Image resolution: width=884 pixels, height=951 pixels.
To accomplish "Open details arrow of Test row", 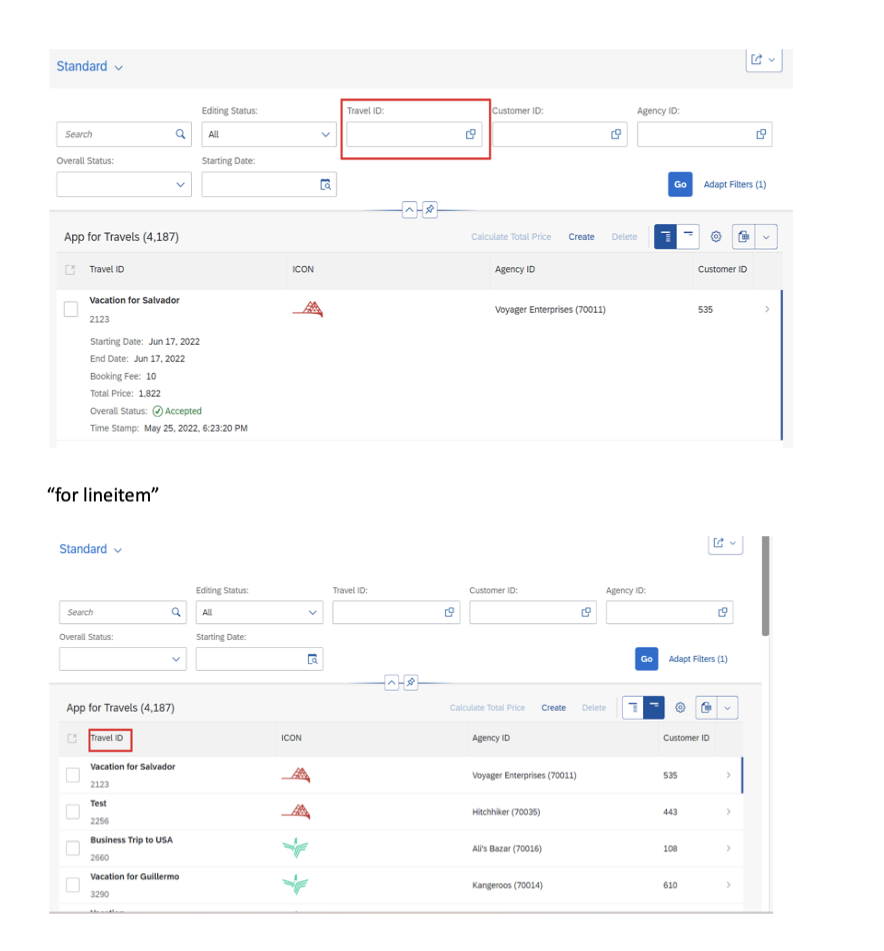I will click(x=728, y=812).
